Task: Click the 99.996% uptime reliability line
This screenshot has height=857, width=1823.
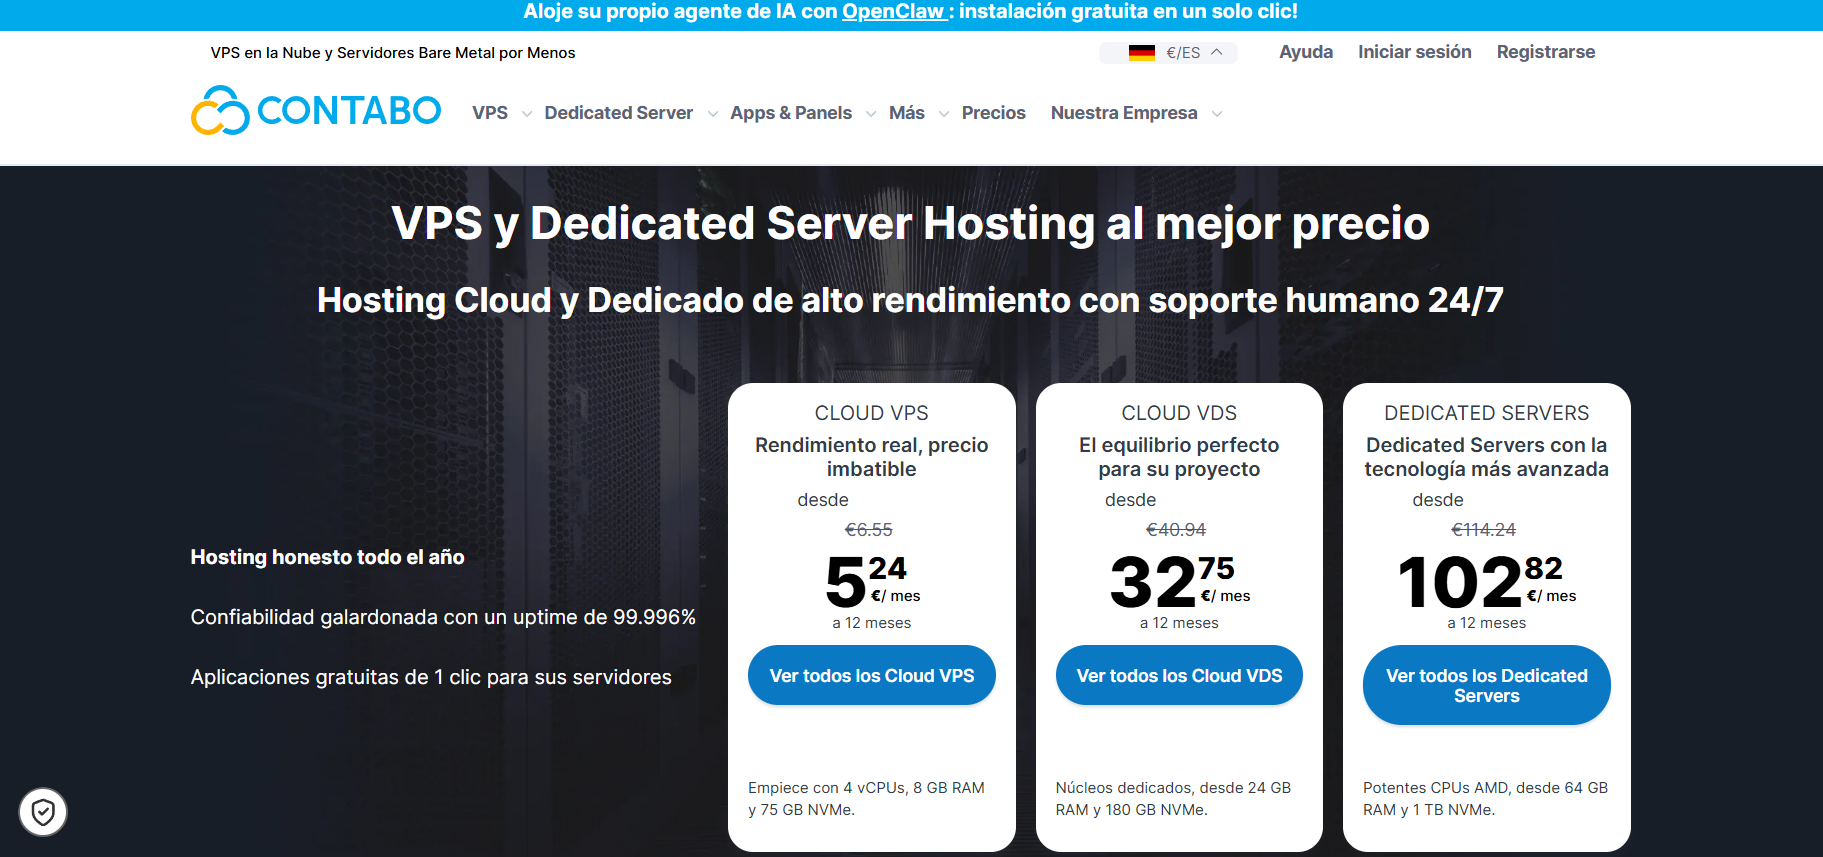Action: point(443,617)
